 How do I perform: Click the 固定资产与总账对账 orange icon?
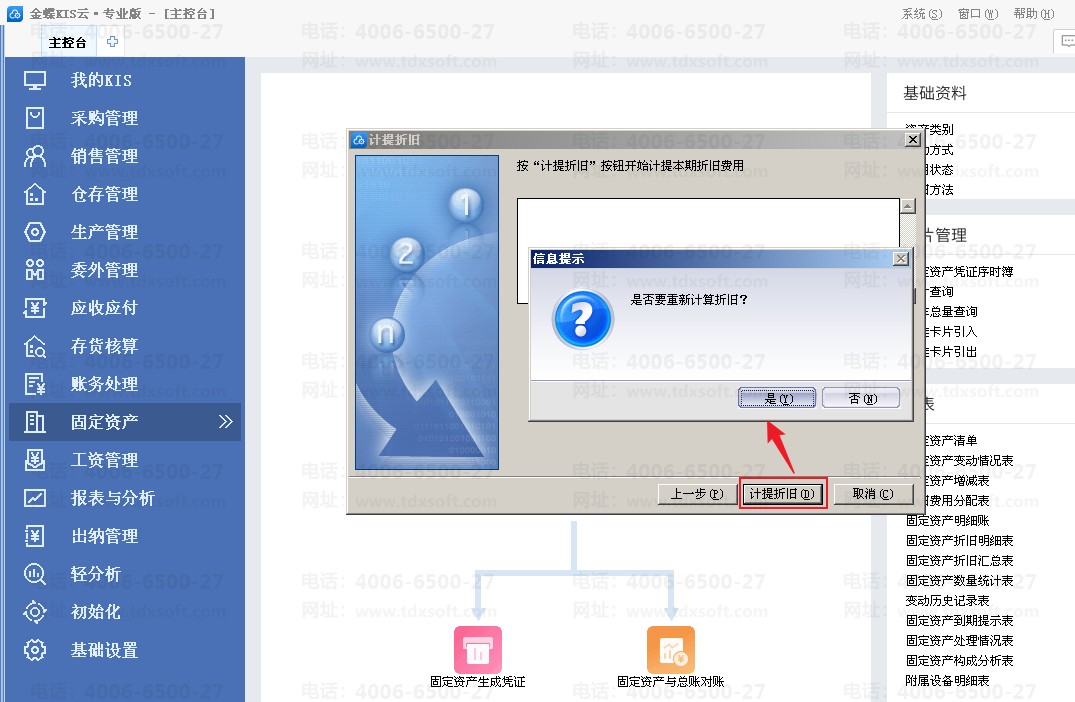pos(671,650)
